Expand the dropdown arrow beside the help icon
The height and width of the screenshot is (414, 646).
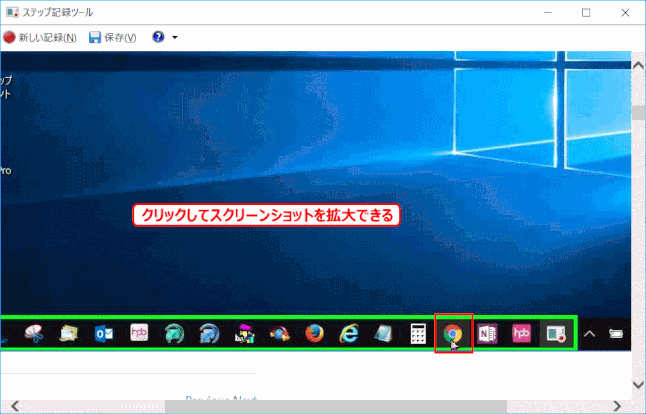[x=175, y=37]
